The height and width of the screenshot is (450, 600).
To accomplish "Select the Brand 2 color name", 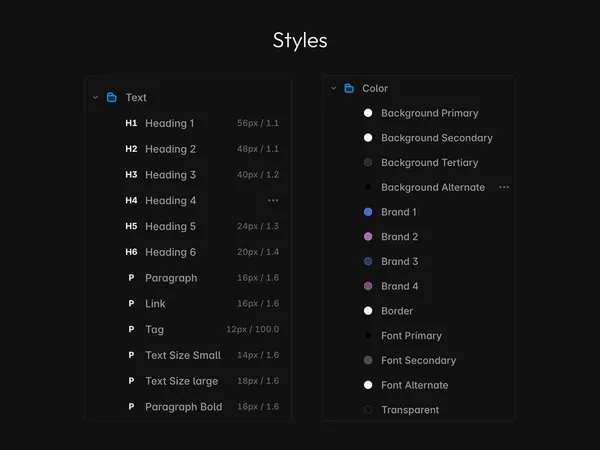I will click(399, 237).
